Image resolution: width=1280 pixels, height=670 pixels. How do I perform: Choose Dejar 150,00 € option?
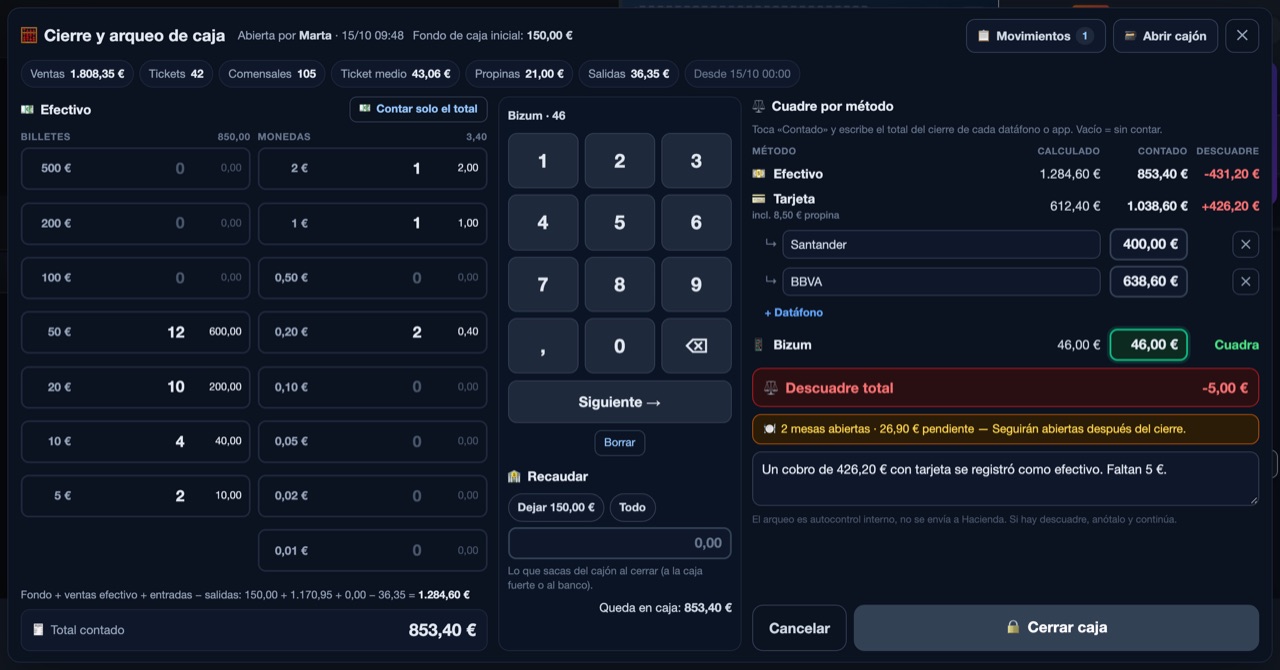(556, 507)
